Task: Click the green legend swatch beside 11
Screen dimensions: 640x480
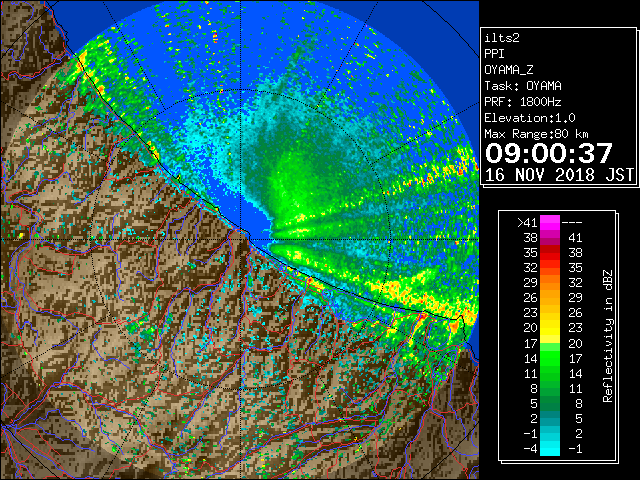Action: coord(550,373)
